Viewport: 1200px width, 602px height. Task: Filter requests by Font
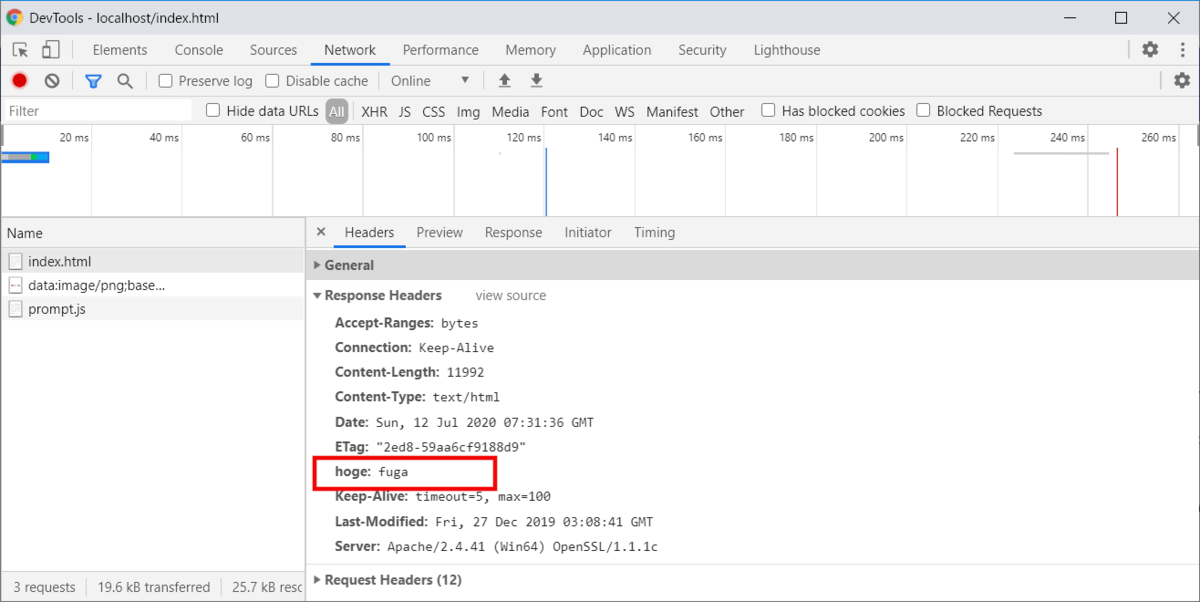pos(554,111)
